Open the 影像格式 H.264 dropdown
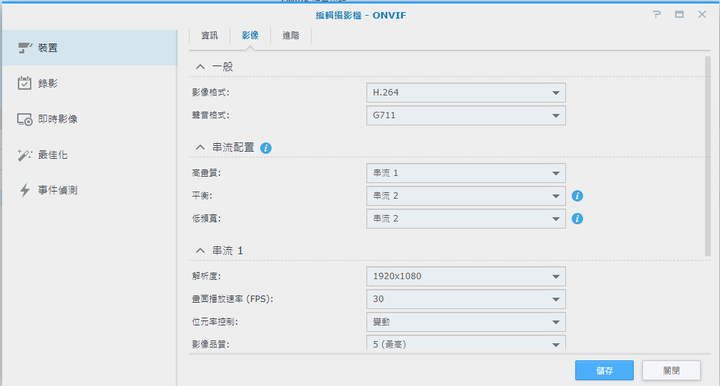Viewport: 720px width, 386px height. [466, 93]
